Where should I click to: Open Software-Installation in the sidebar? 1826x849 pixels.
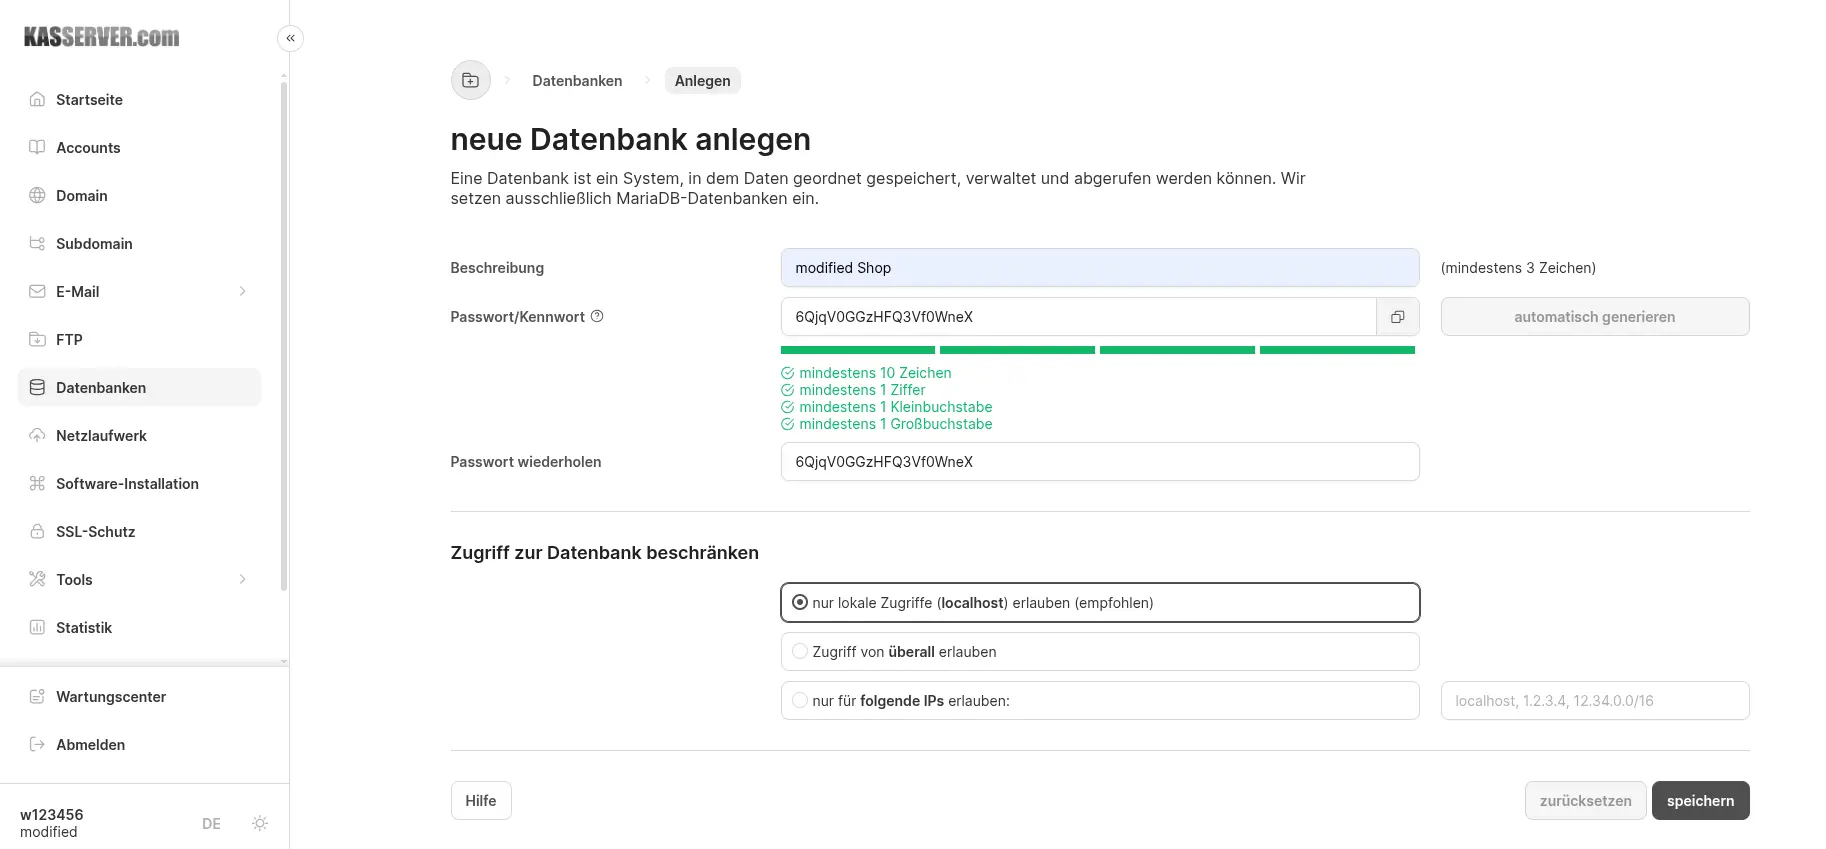click(x=127, y=484)
